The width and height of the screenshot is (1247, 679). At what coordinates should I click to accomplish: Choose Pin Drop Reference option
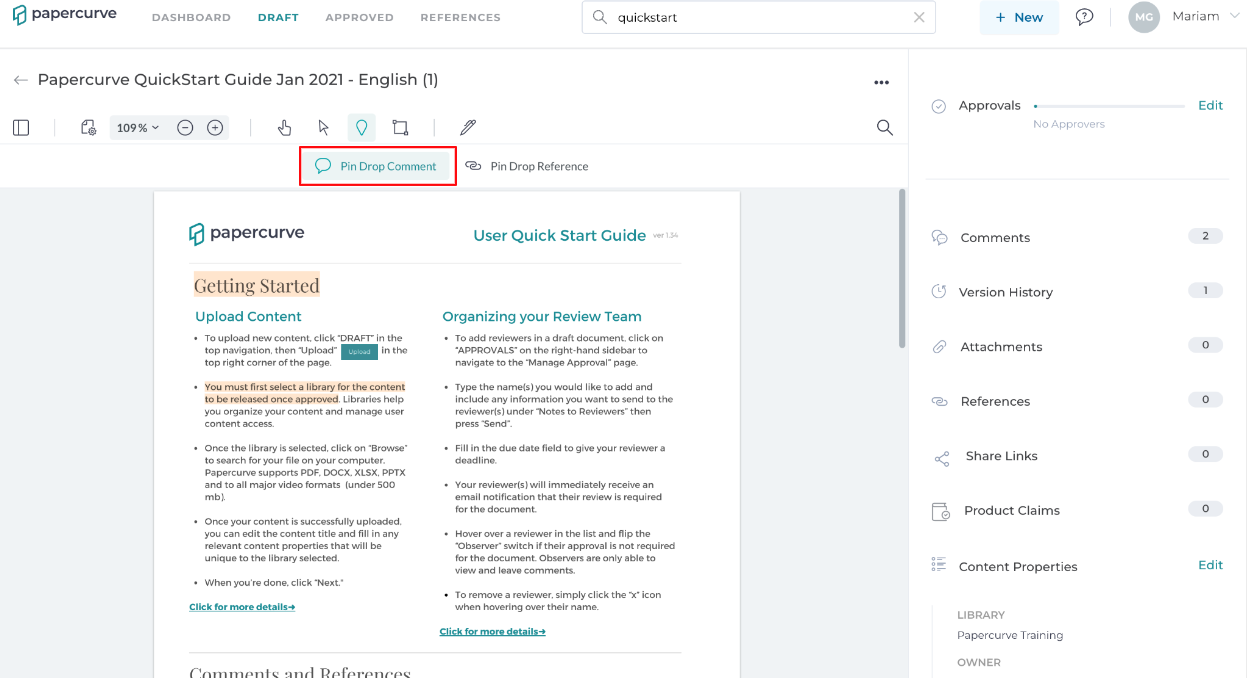pos(527,166)
